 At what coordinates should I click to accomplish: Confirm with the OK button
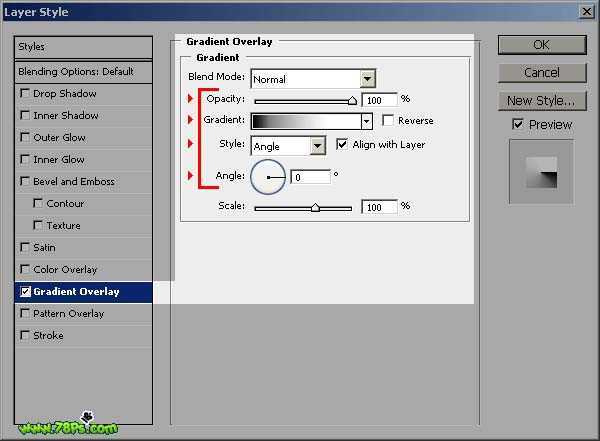click(x=542, y=45)
